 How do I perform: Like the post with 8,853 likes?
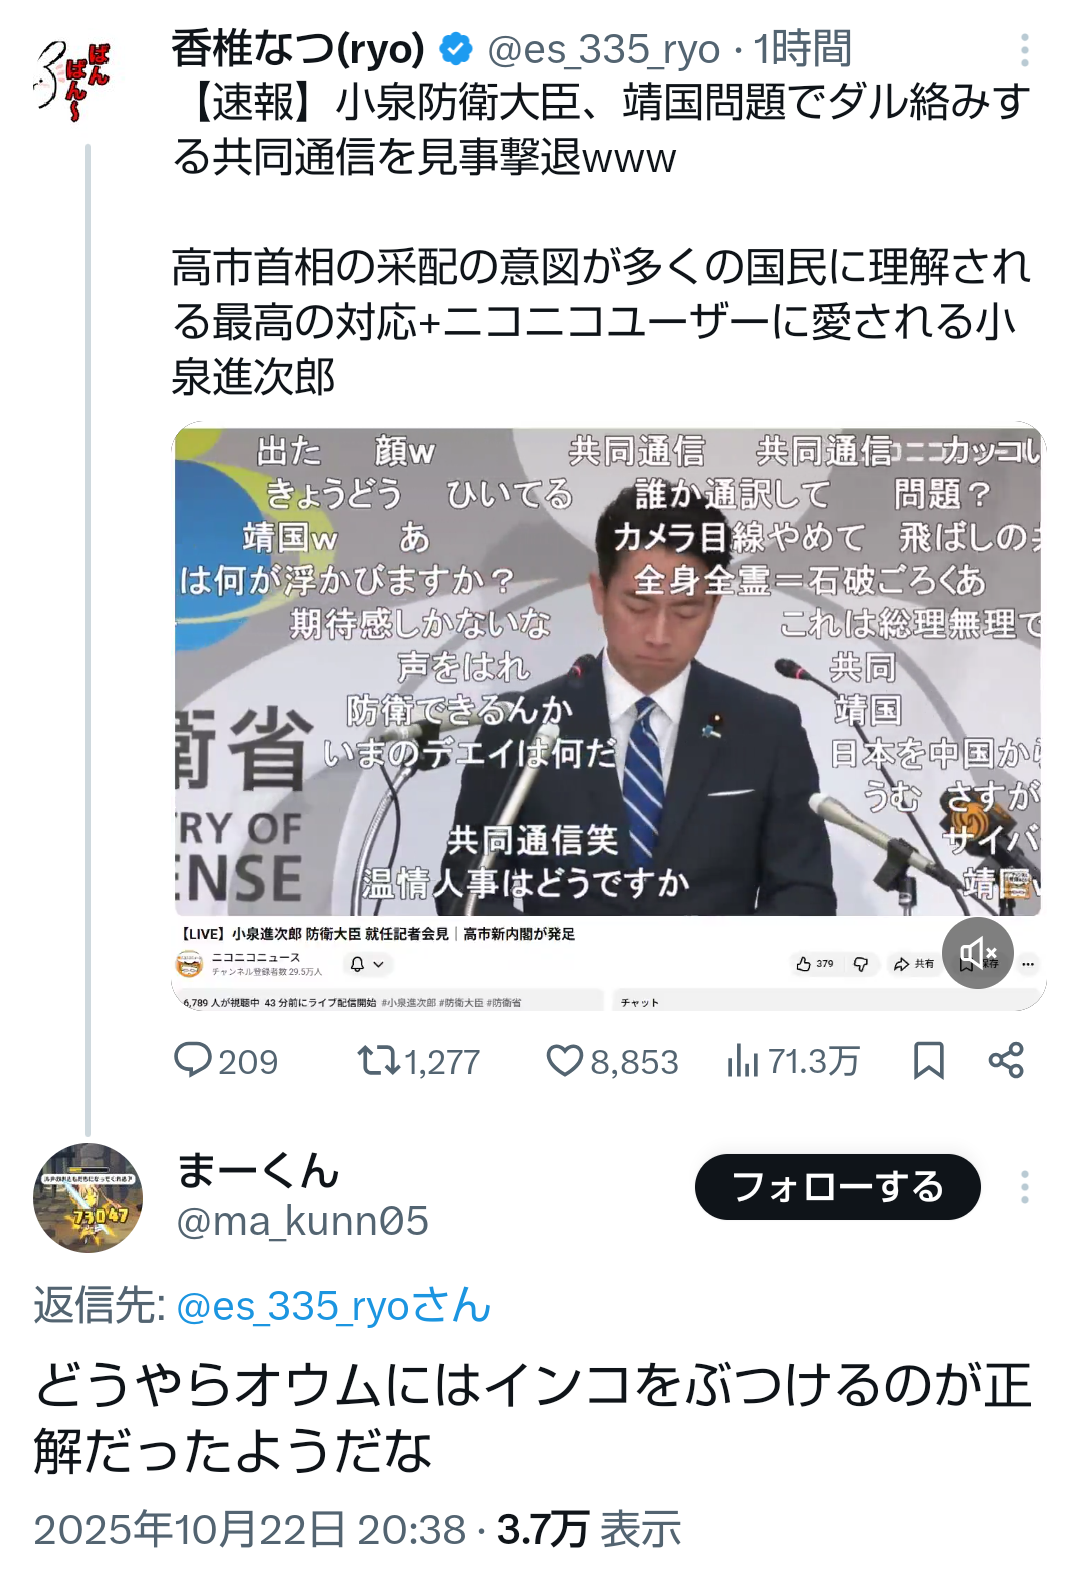(x=564, y=1060)
